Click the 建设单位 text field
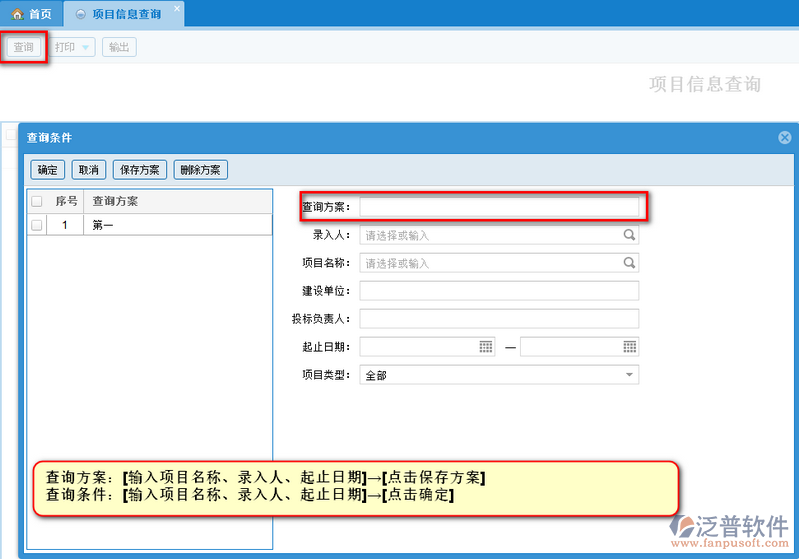This screenshot has width=799, height=559. 498,291
